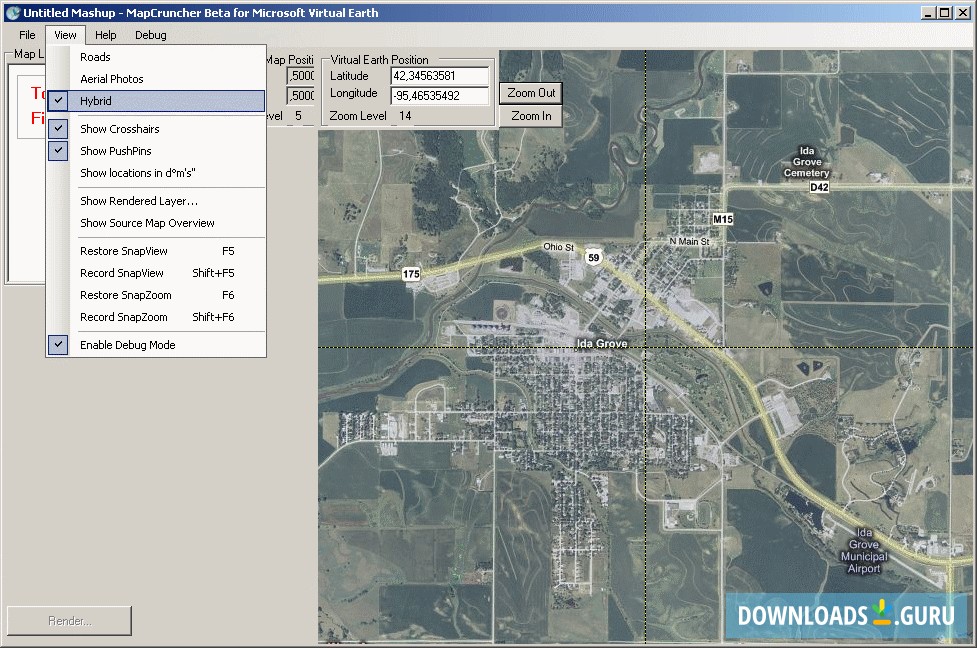Enable the Roads map view mode
Screen dimensions: 977x648
95,57
